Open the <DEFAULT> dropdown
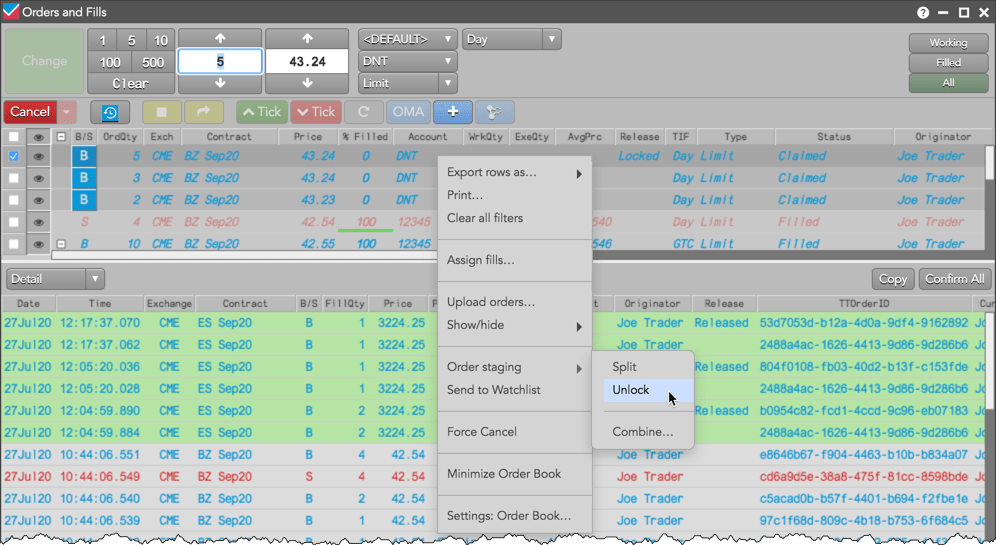The height and width of the screenshot is (545, 996). click(x=407, y=39)
